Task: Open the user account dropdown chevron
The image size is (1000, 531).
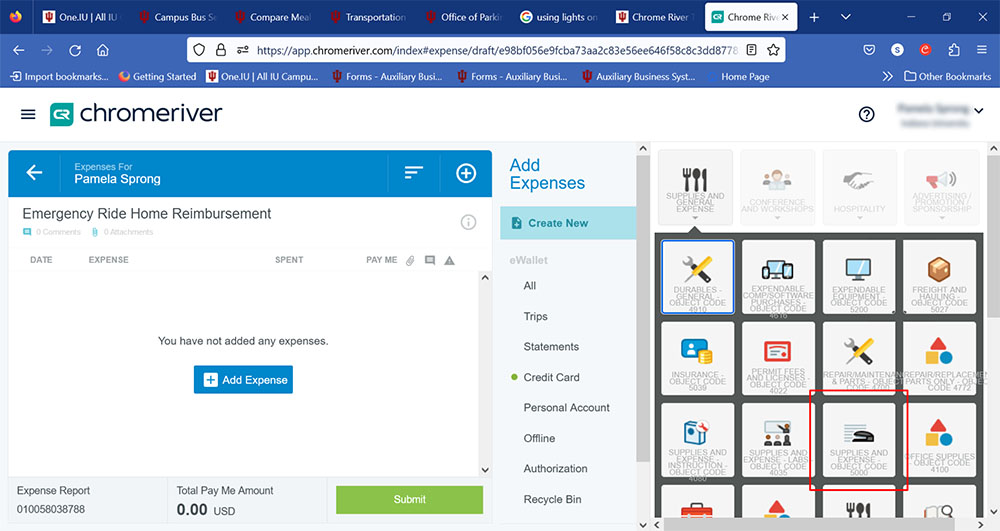Action: [x=978, y=111]
